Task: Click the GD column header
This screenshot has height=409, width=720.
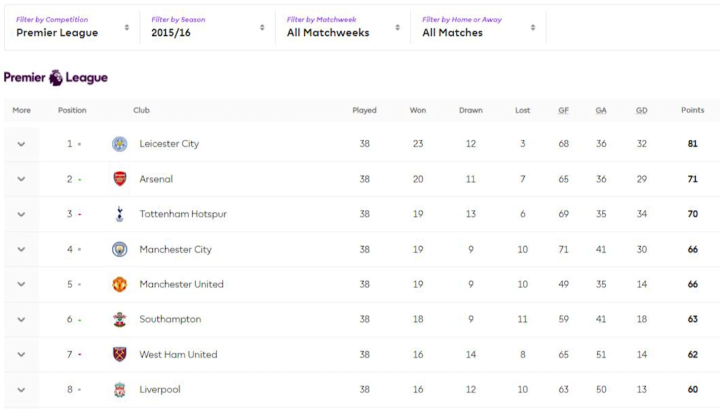Action: 641,110
